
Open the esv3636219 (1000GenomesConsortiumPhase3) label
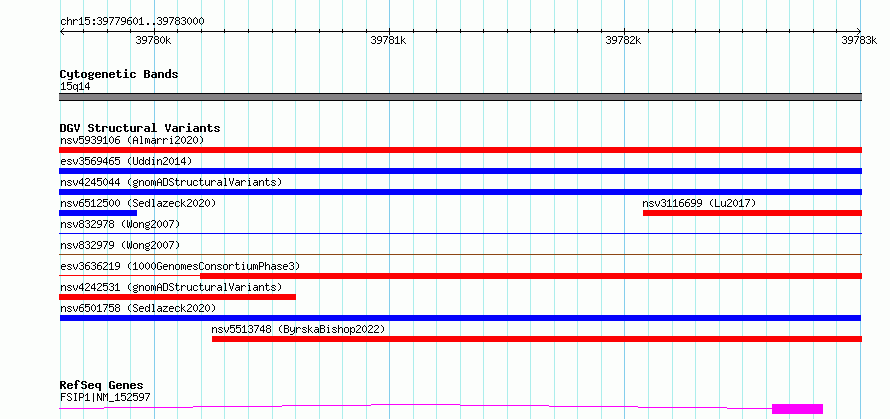[x=180, y=266]
